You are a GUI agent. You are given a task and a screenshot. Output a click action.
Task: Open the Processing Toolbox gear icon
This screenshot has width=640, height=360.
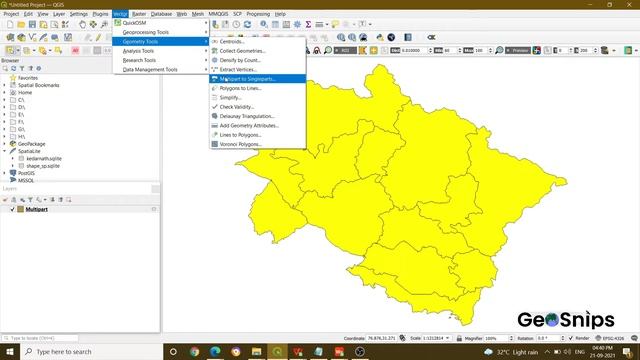(x=298, y=24)
